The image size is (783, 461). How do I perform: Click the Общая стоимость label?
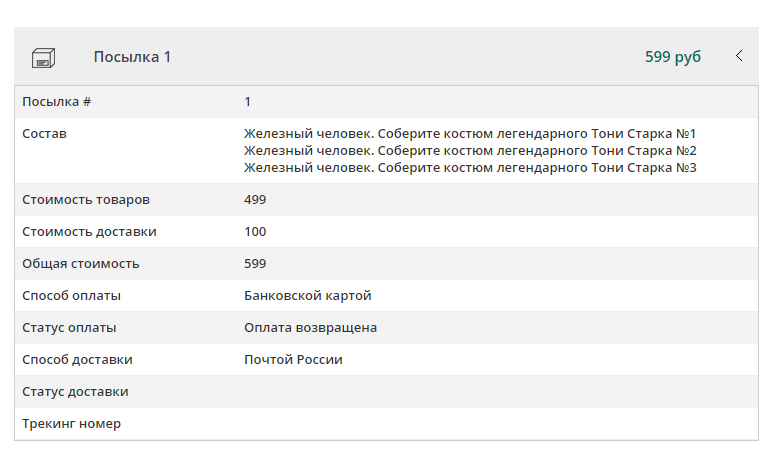click(x=81, y=264)
